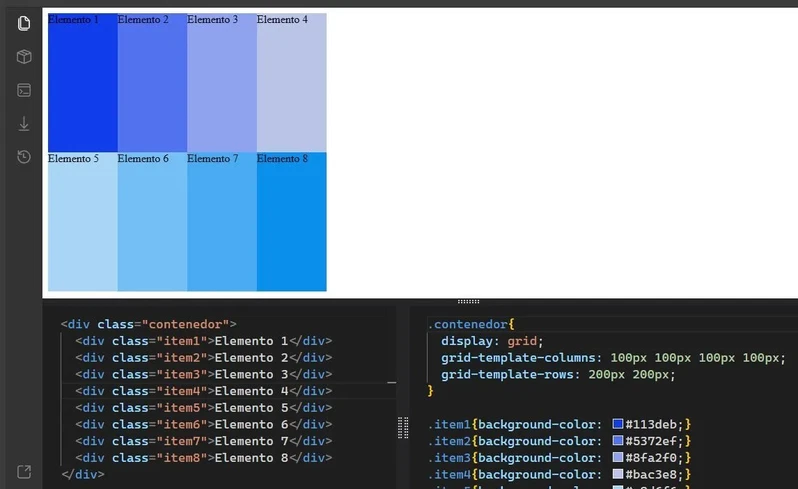Place the cursor on the HTML line with class="item2"
This screenshot has height=489, width=798.
(204, 358)
